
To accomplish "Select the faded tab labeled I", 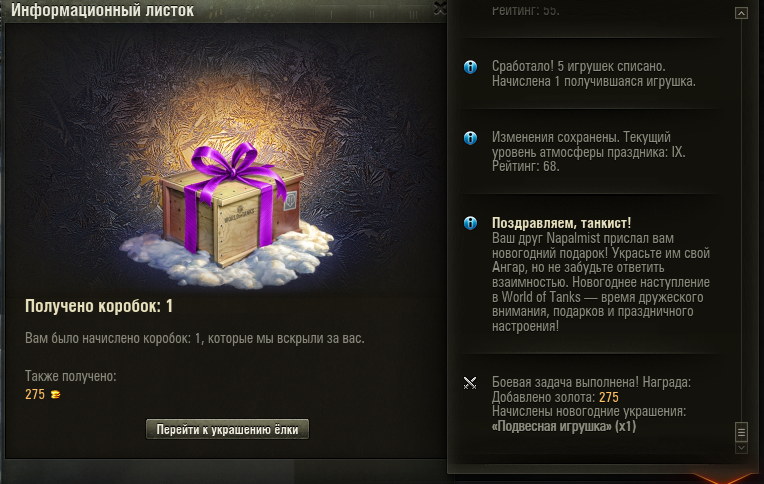I will 332,14.
